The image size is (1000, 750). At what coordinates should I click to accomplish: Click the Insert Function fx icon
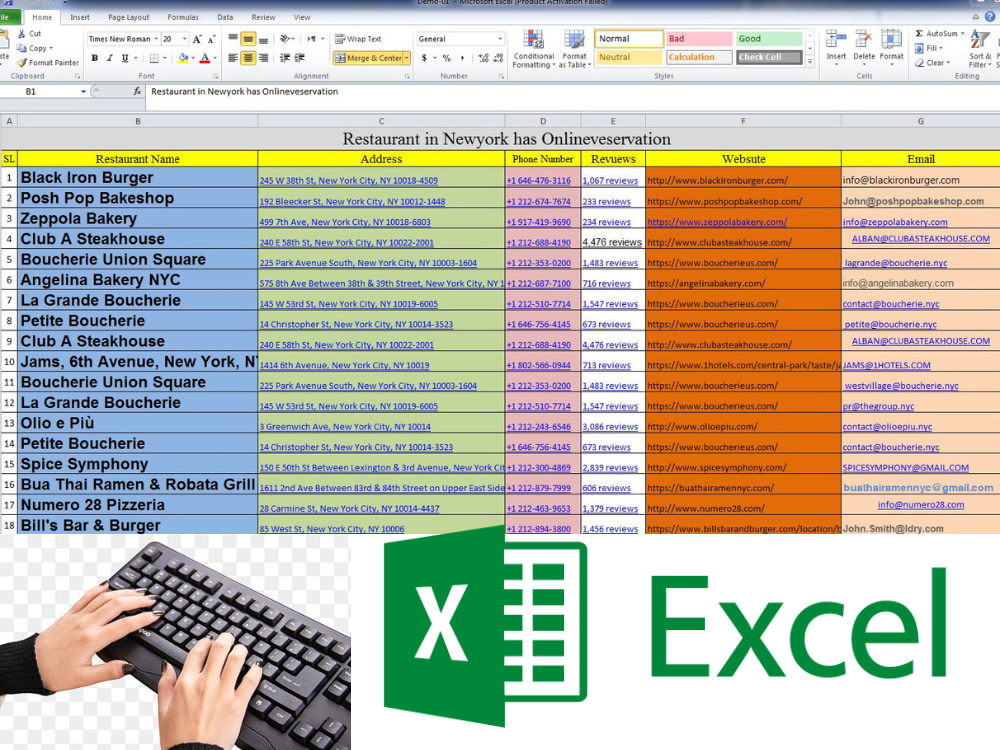[x=137, y=91]
